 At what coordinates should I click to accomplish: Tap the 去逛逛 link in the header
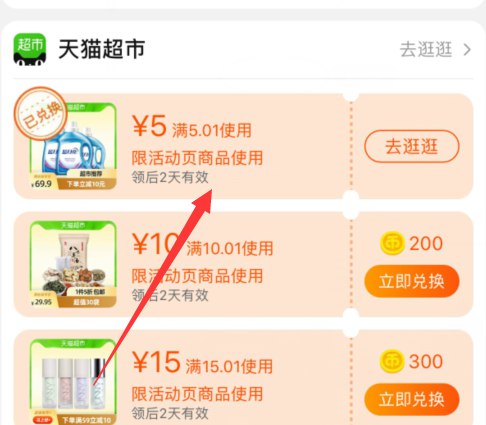[x=426, y=50]
